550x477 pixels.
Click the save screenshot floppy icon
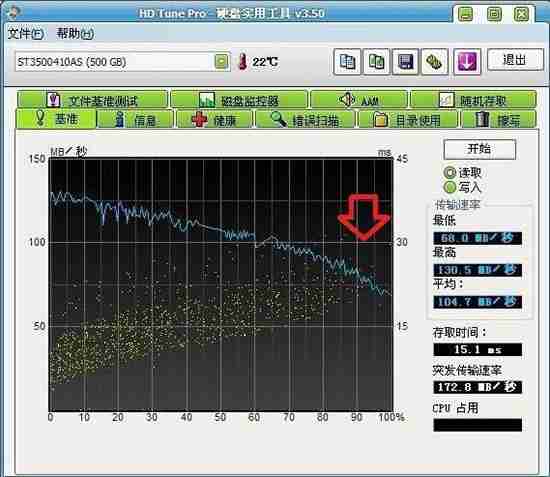click(x=405, y=62)
